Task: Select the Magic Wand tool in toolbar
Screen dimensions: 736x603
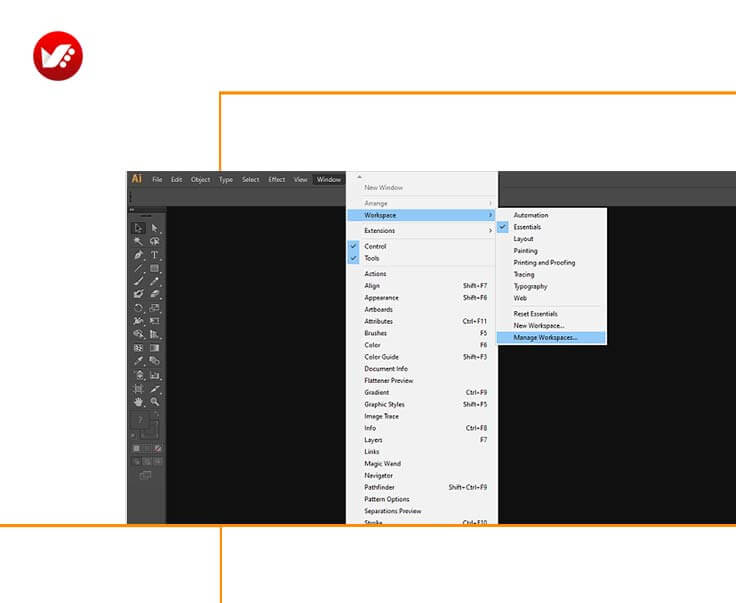Action: point(138,241)
